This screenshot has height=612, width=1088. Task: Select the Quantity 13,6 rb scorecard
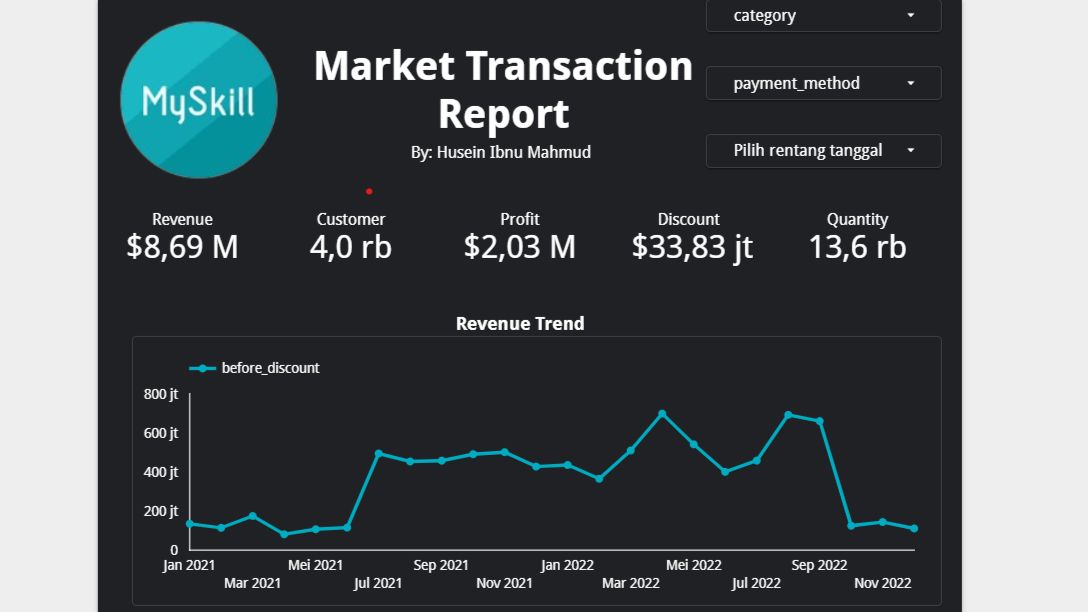tap(858, 237)
